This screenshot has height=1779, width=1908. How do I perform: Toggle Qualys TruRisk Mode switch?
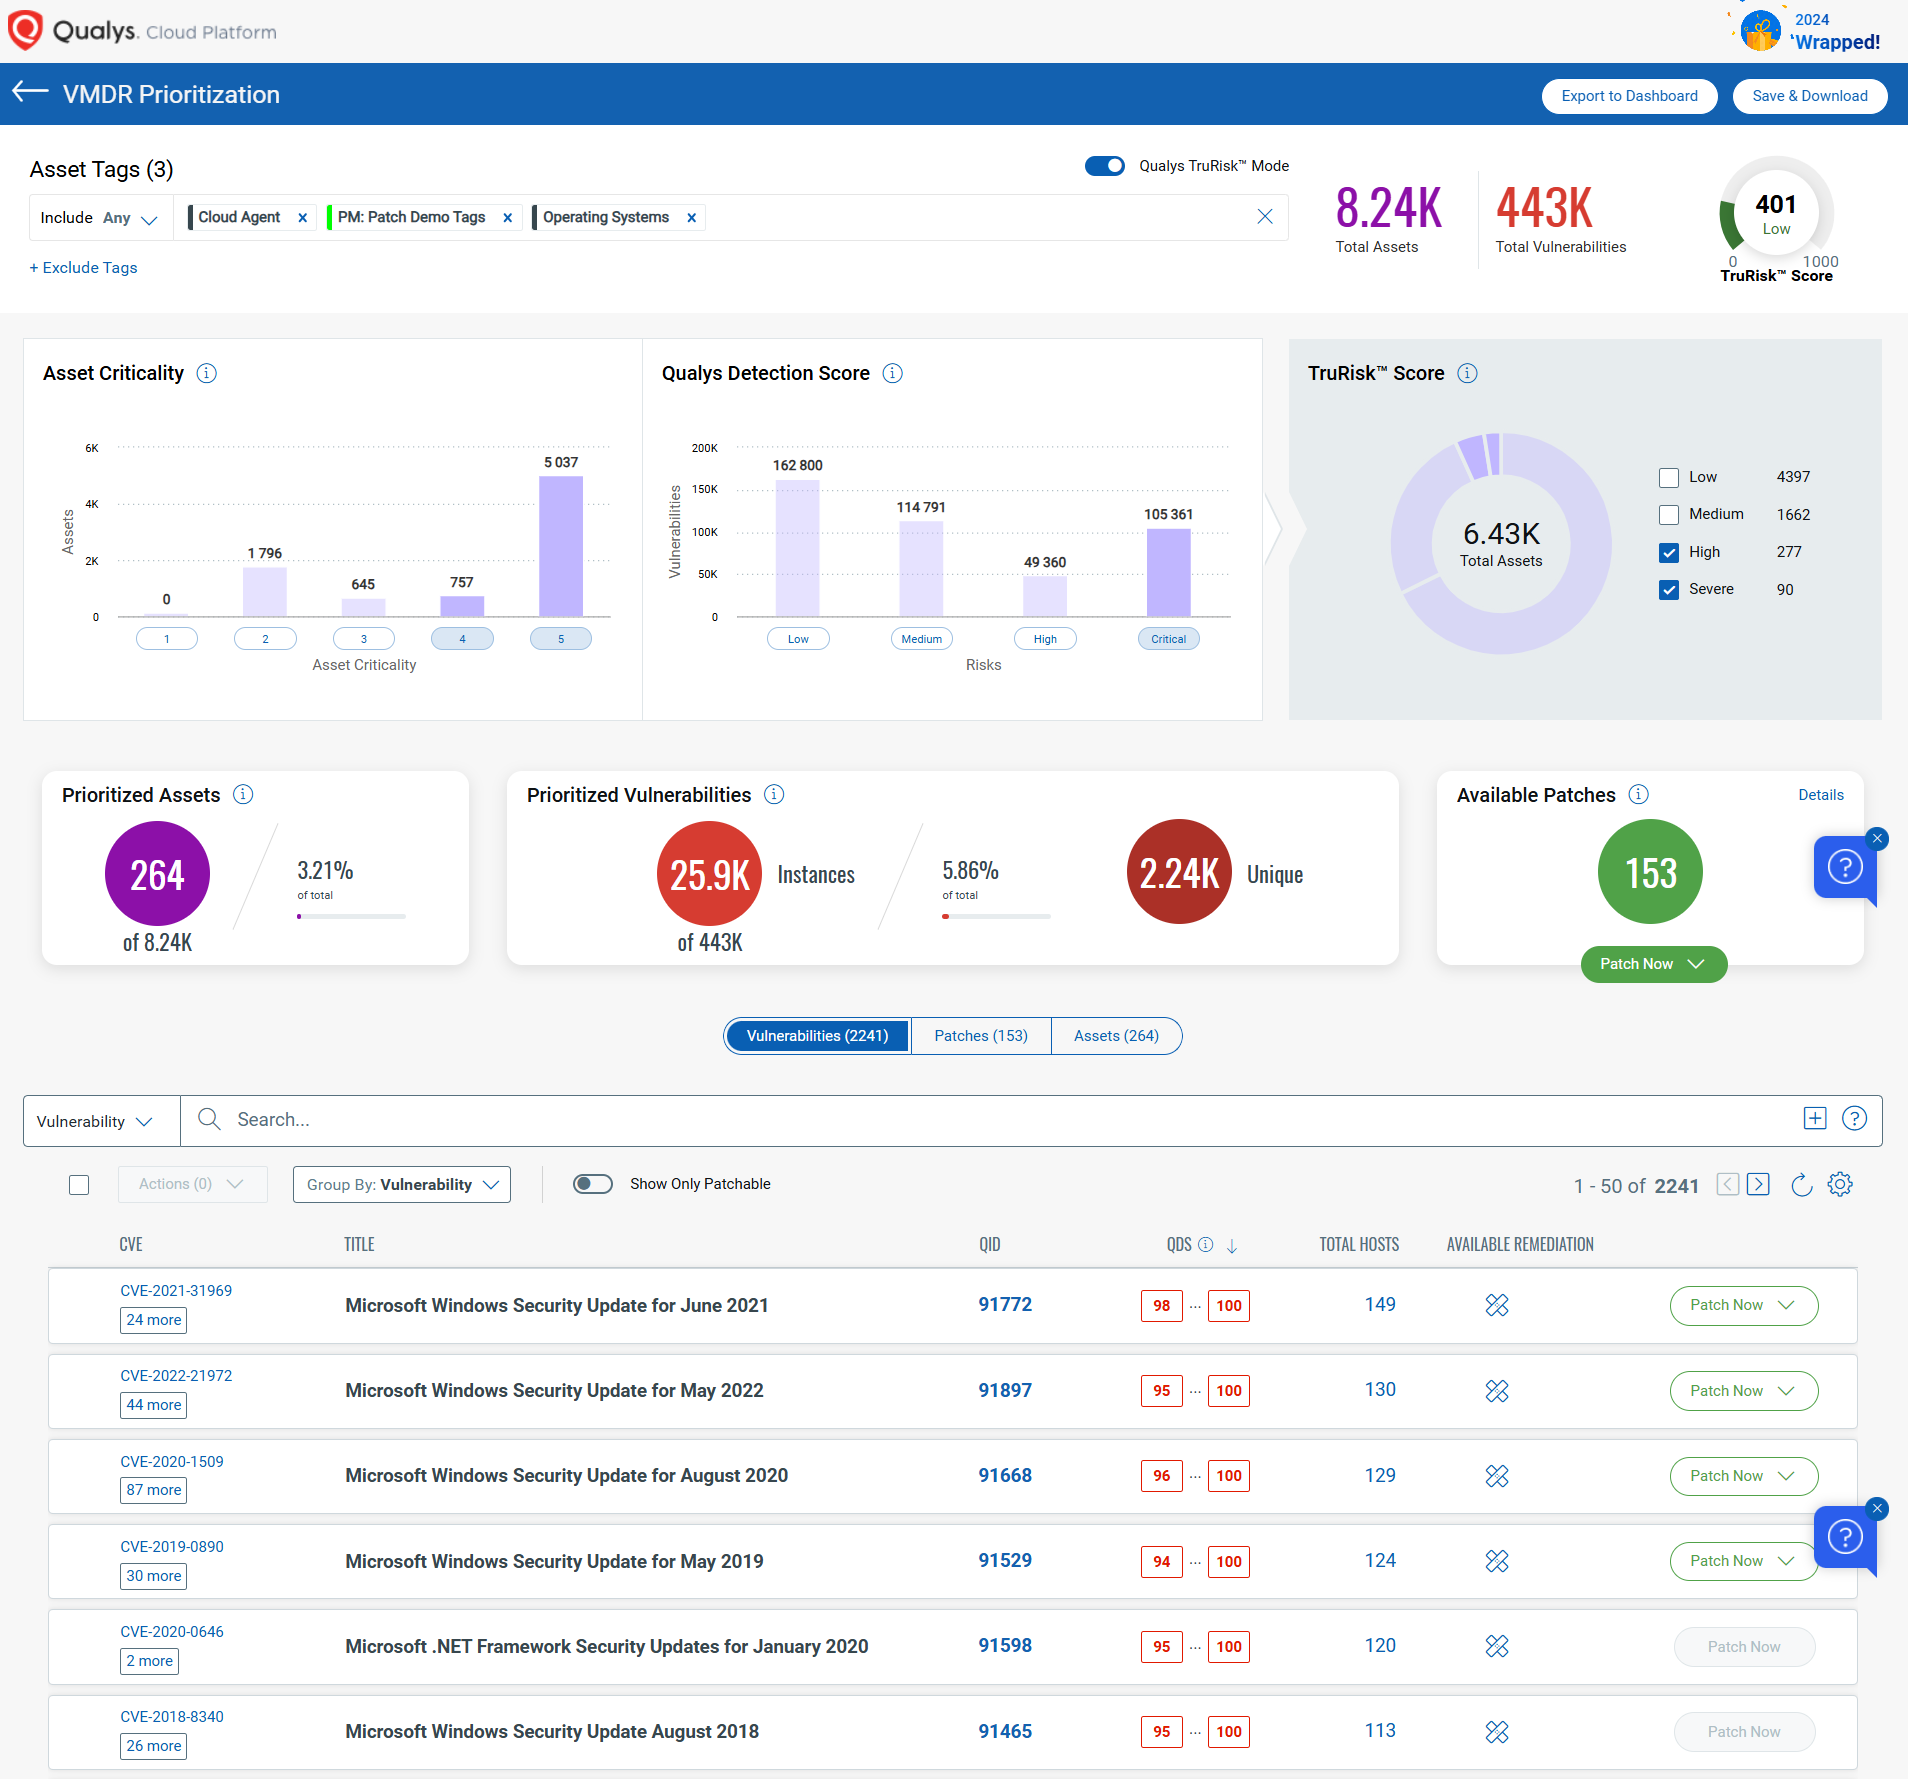tap(1105, 166)
